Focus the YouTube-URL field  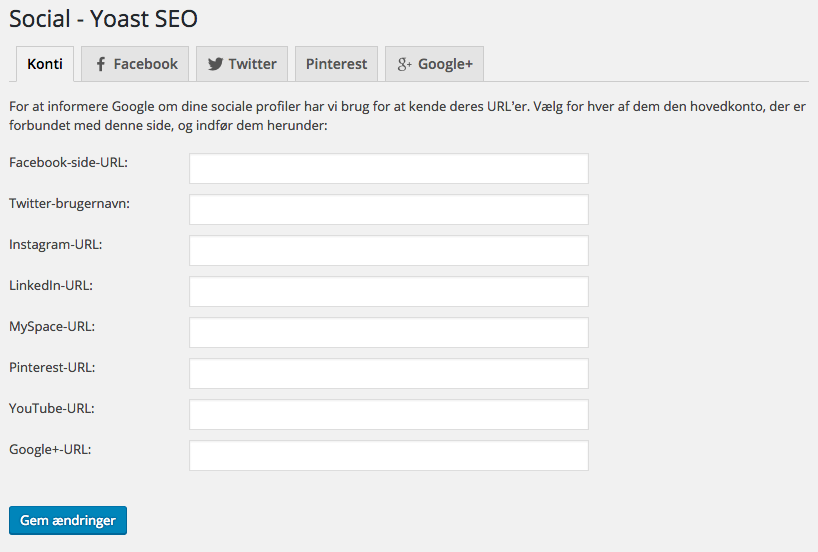(389, 414)
